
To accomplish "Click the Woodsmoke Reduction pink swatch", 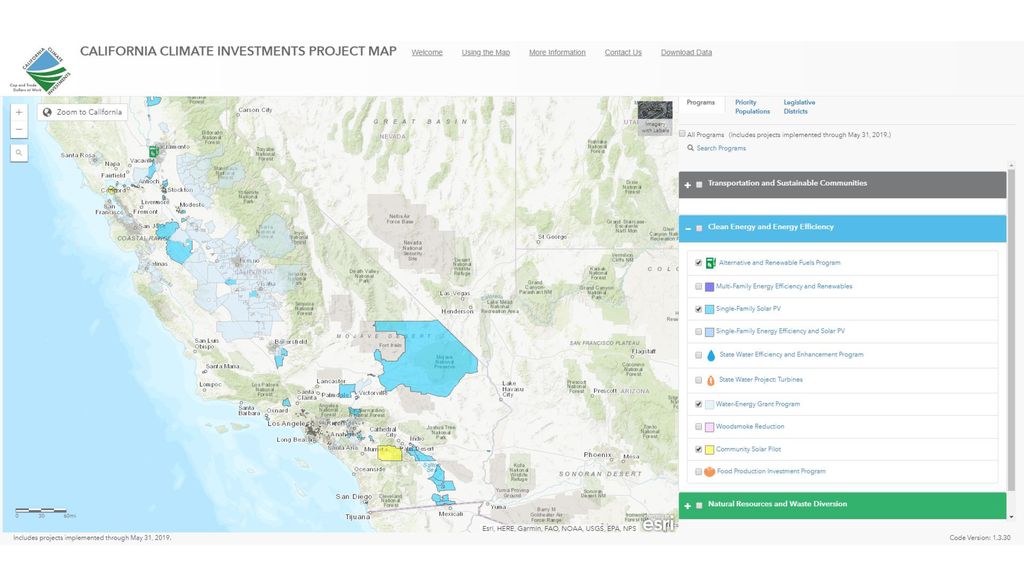I will pyautogui.click(x=709, y=427).
